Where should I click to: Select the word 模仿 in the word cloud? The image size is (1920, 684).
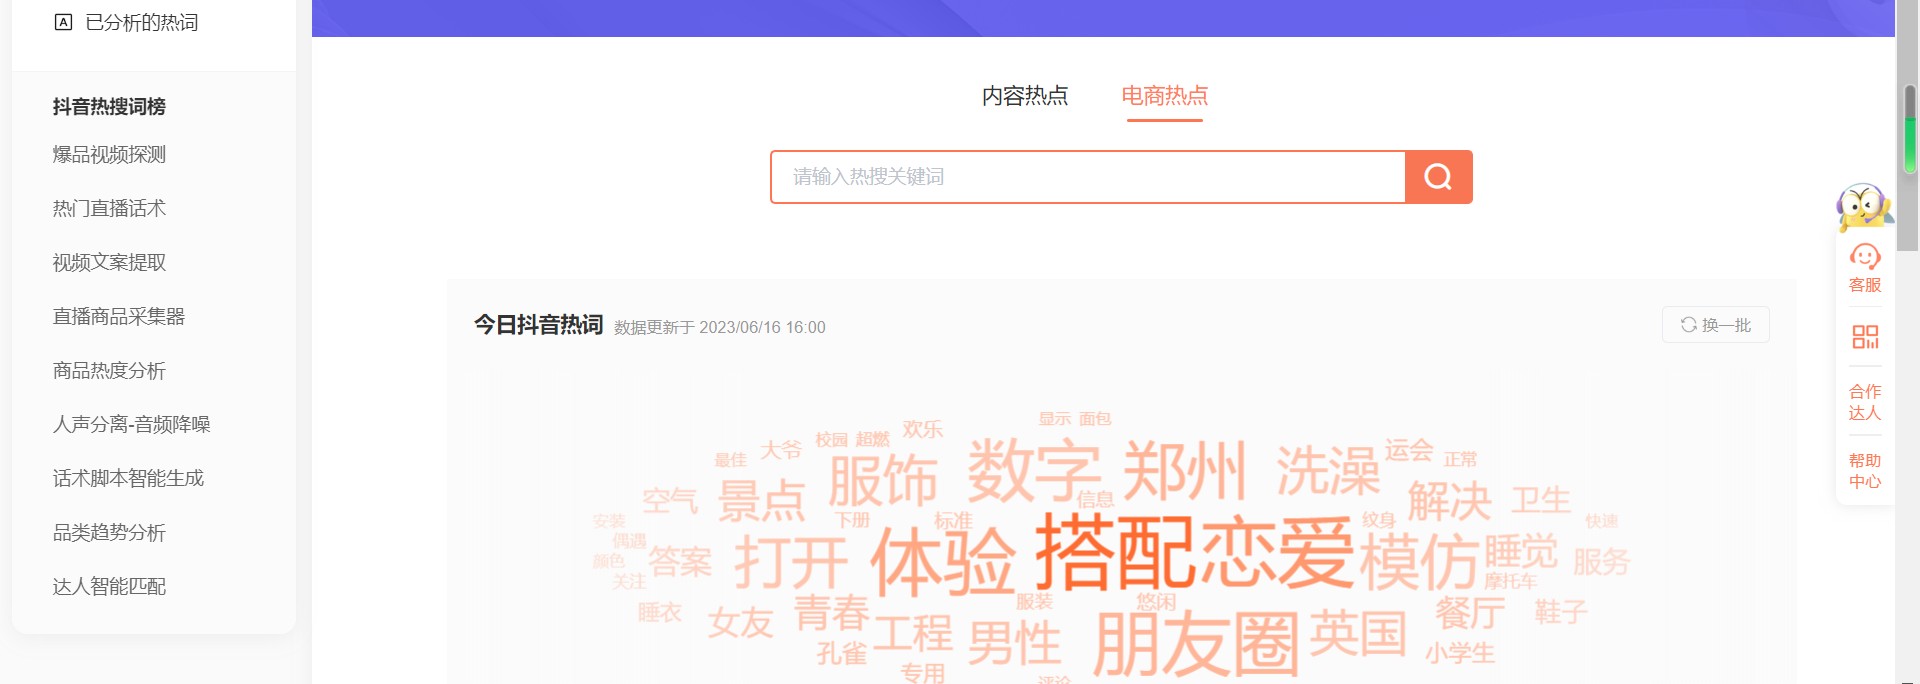coord(1419,561)
